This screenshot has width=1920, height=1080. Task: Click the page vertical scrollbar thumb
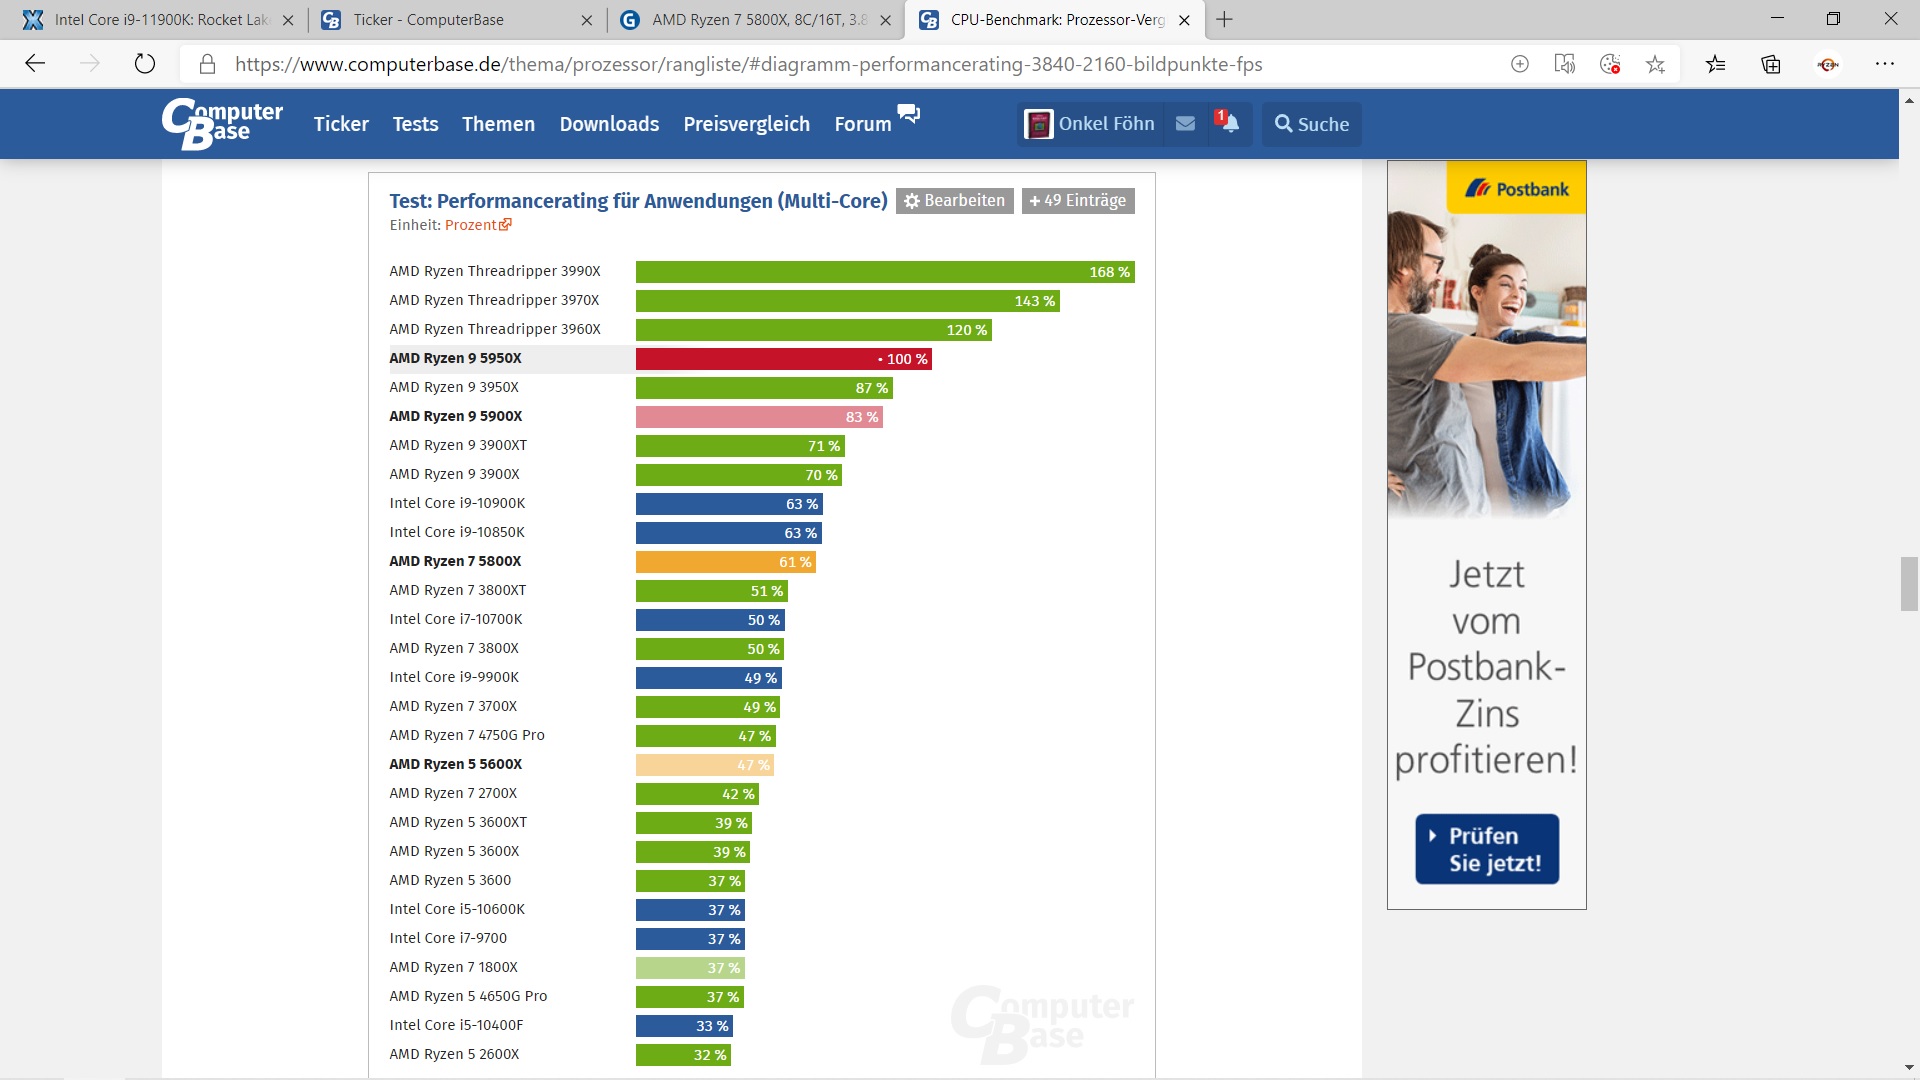tap(1909, 583)
